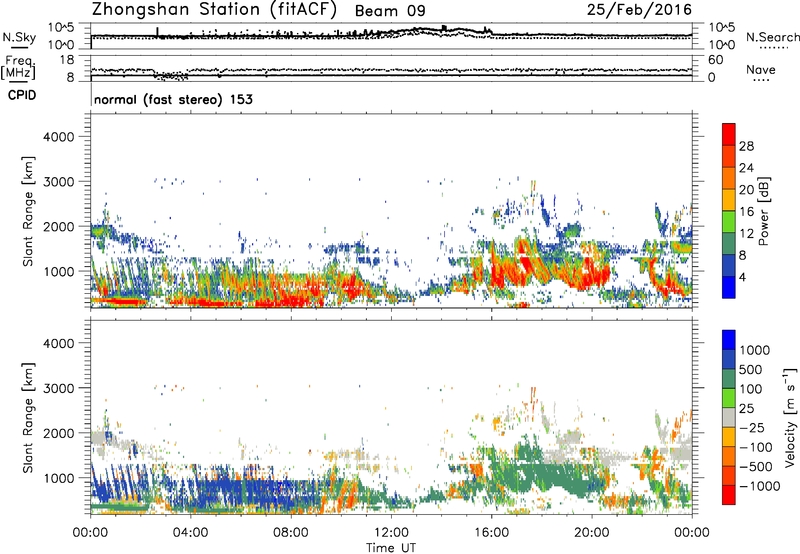Click the -100 value on the velocity colorbar
This screenshot has width=800, height=554.
tap(755, 447)
